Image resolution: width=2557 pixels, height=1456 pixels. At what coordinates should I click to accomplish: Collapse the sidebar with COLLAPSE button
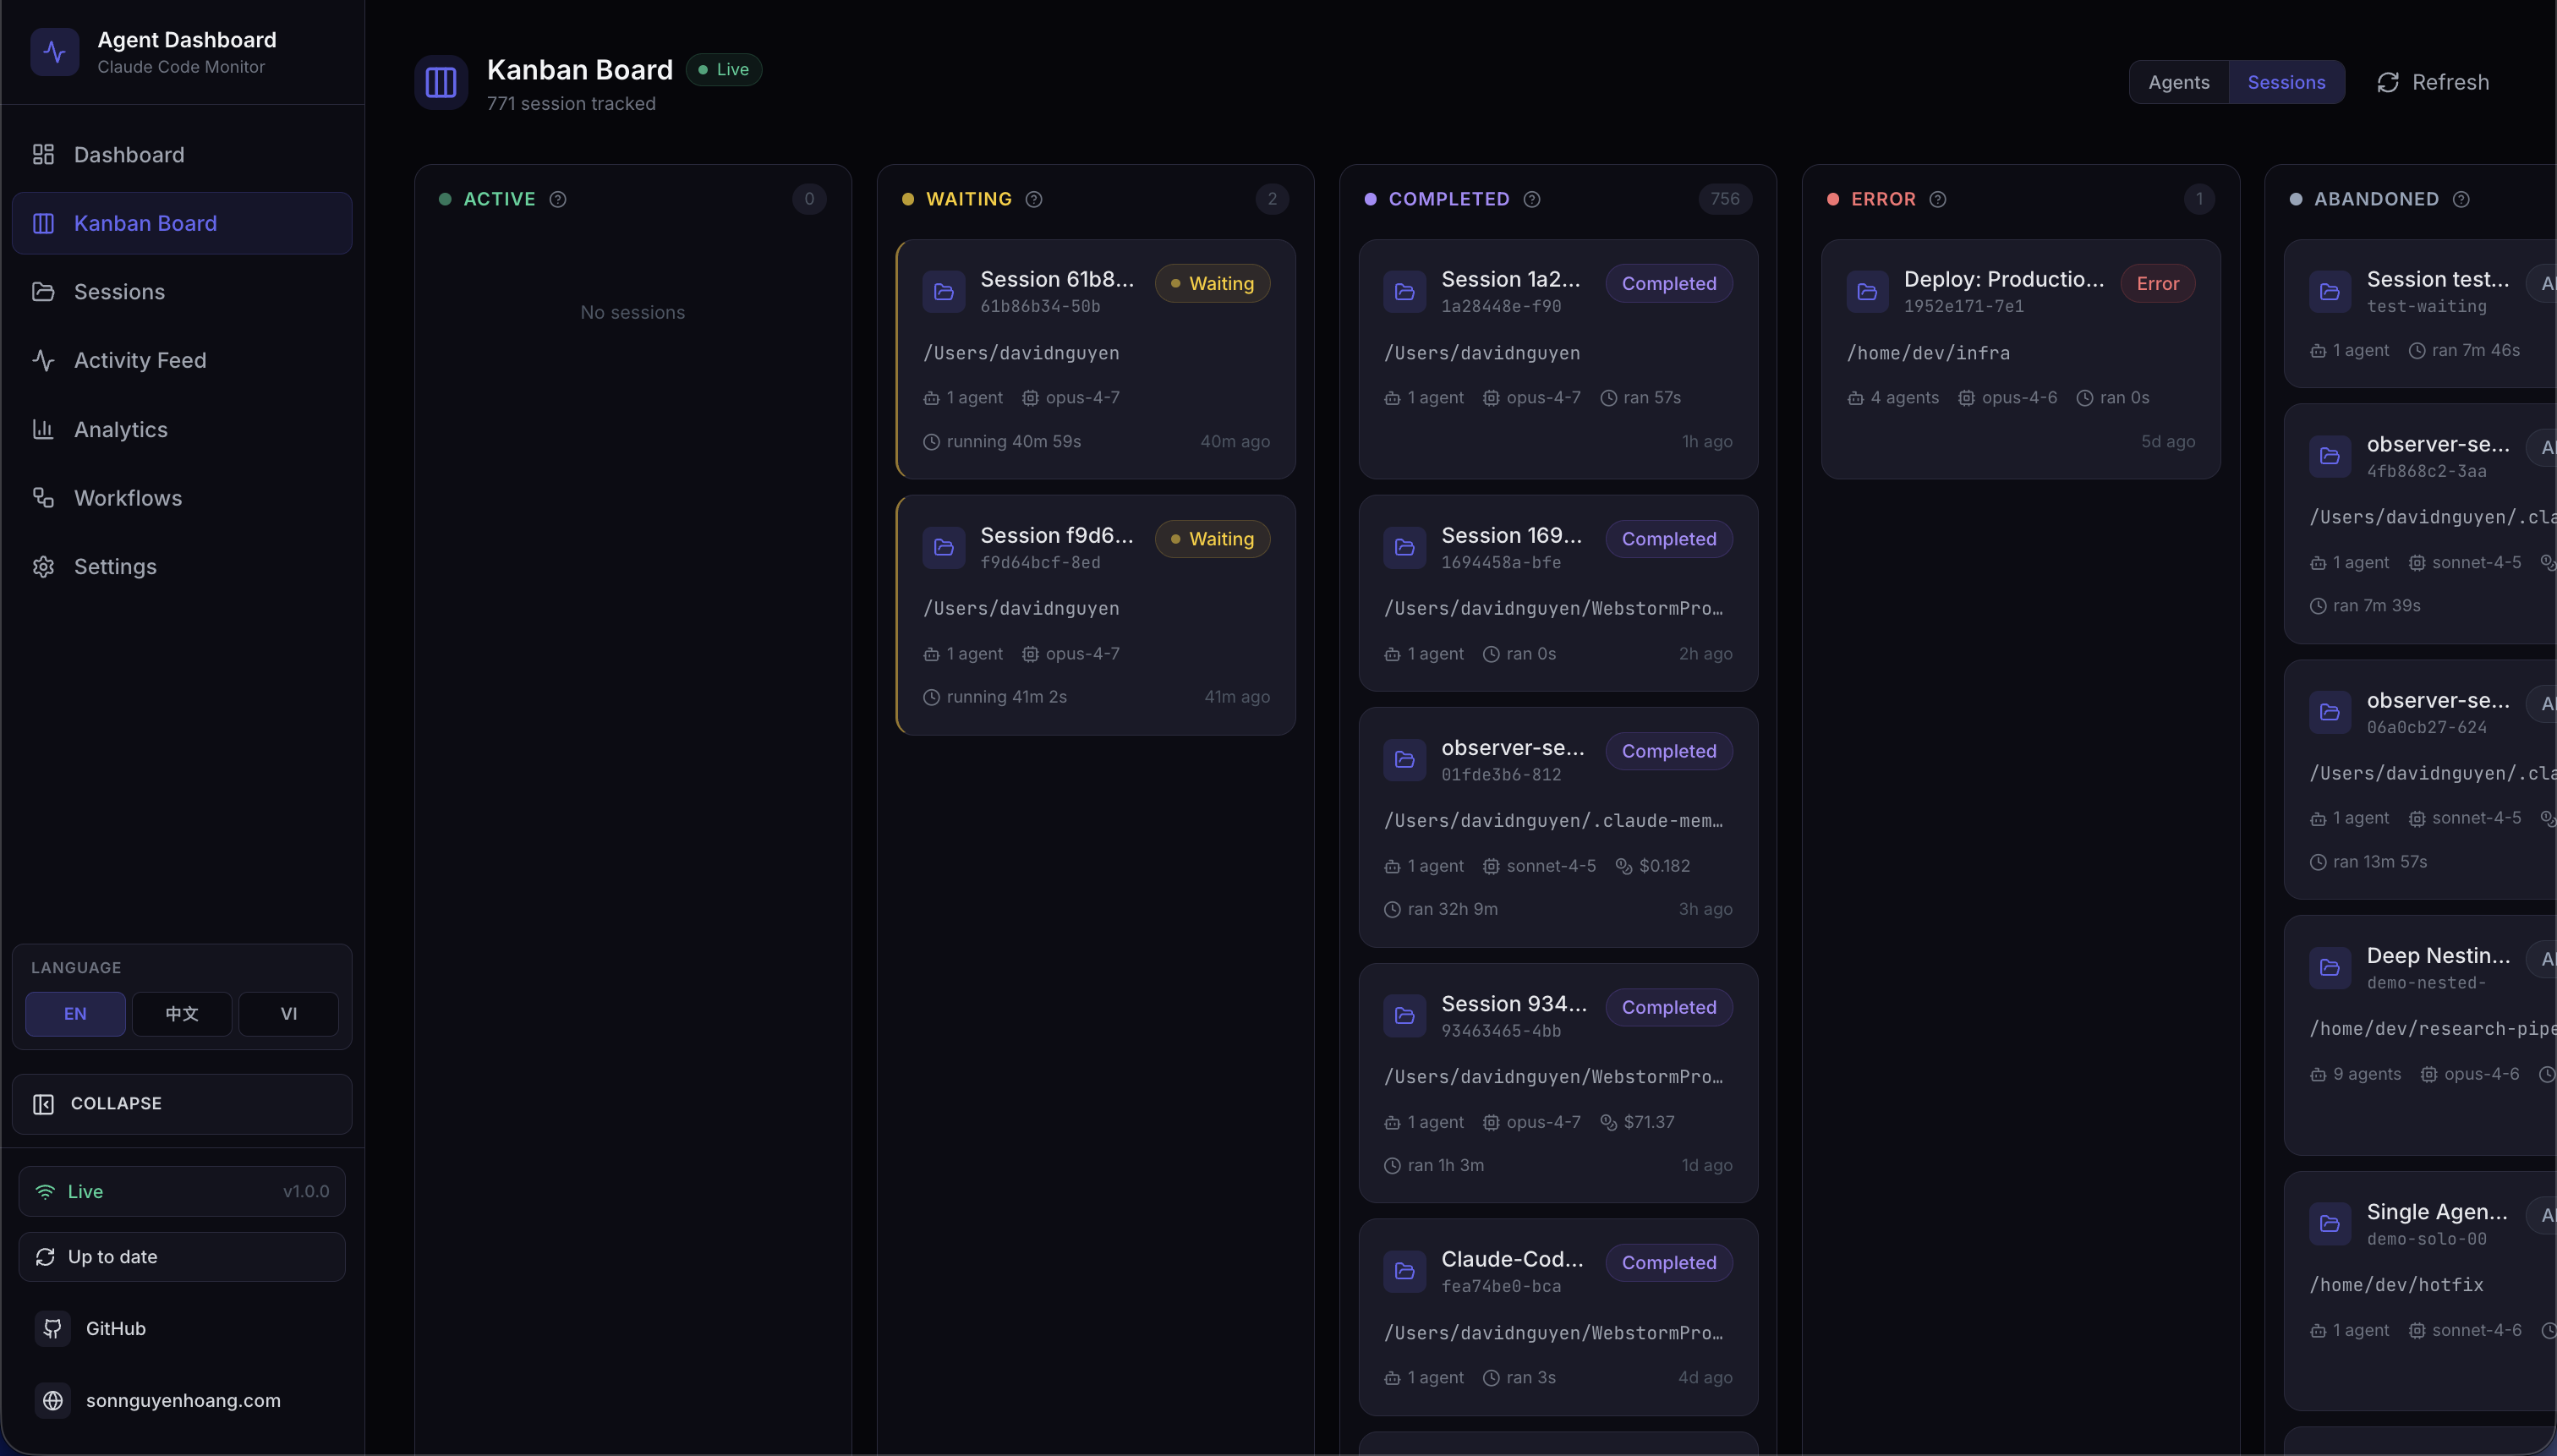pos(182,1103)
